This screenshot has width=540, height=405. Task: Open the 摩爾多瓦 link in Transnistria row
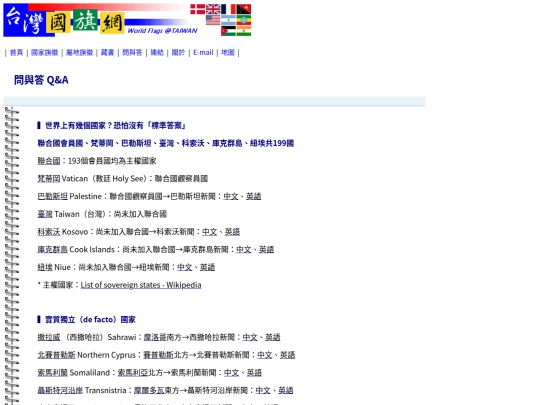click(x=149, y=390)
